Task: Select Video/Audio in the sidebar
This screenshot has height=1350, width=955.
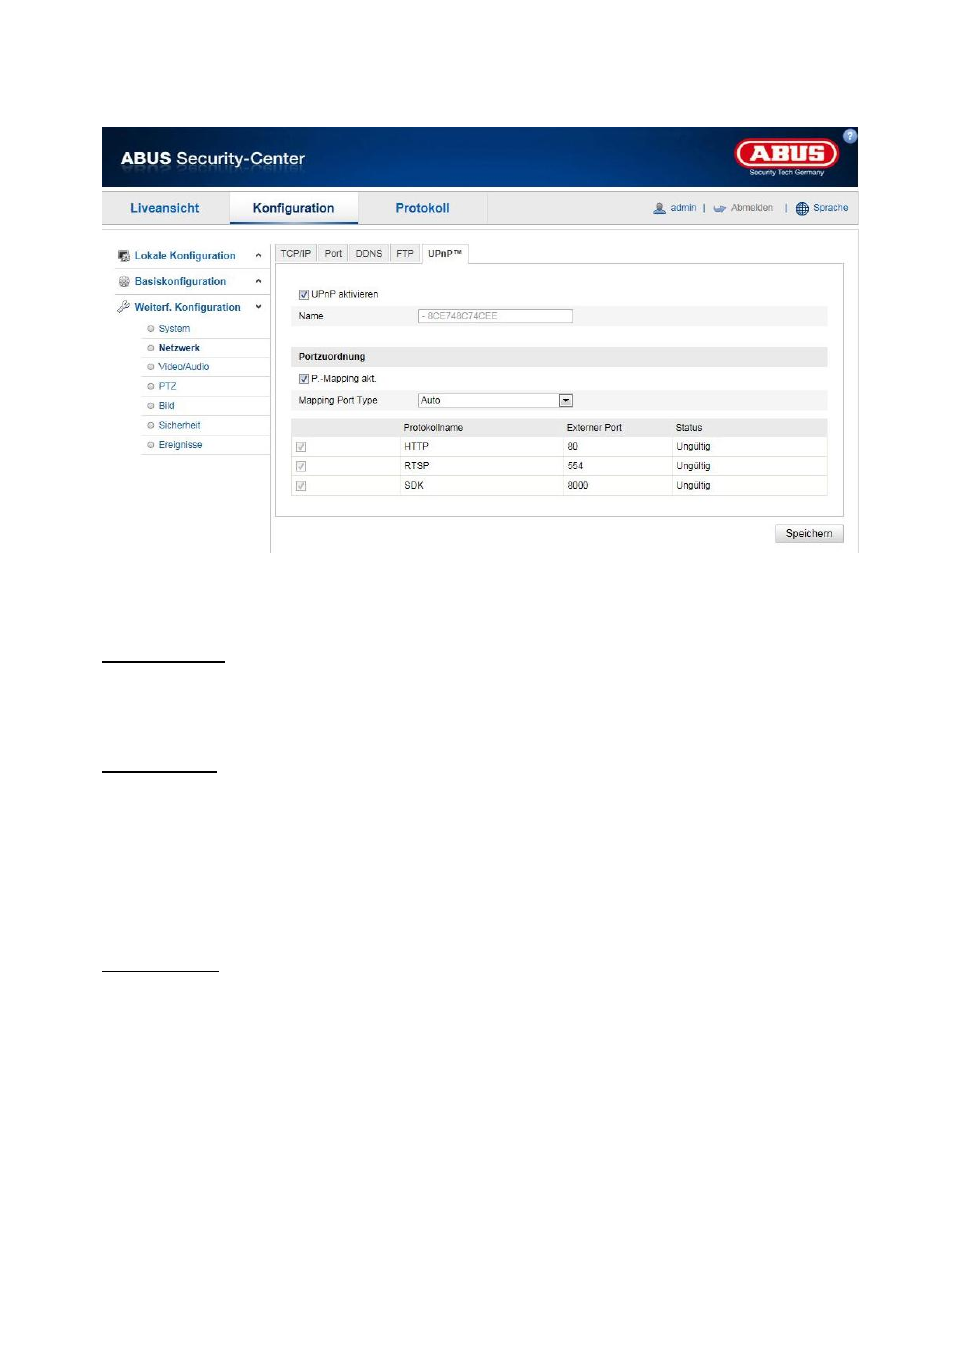Action: coord(184,367)
